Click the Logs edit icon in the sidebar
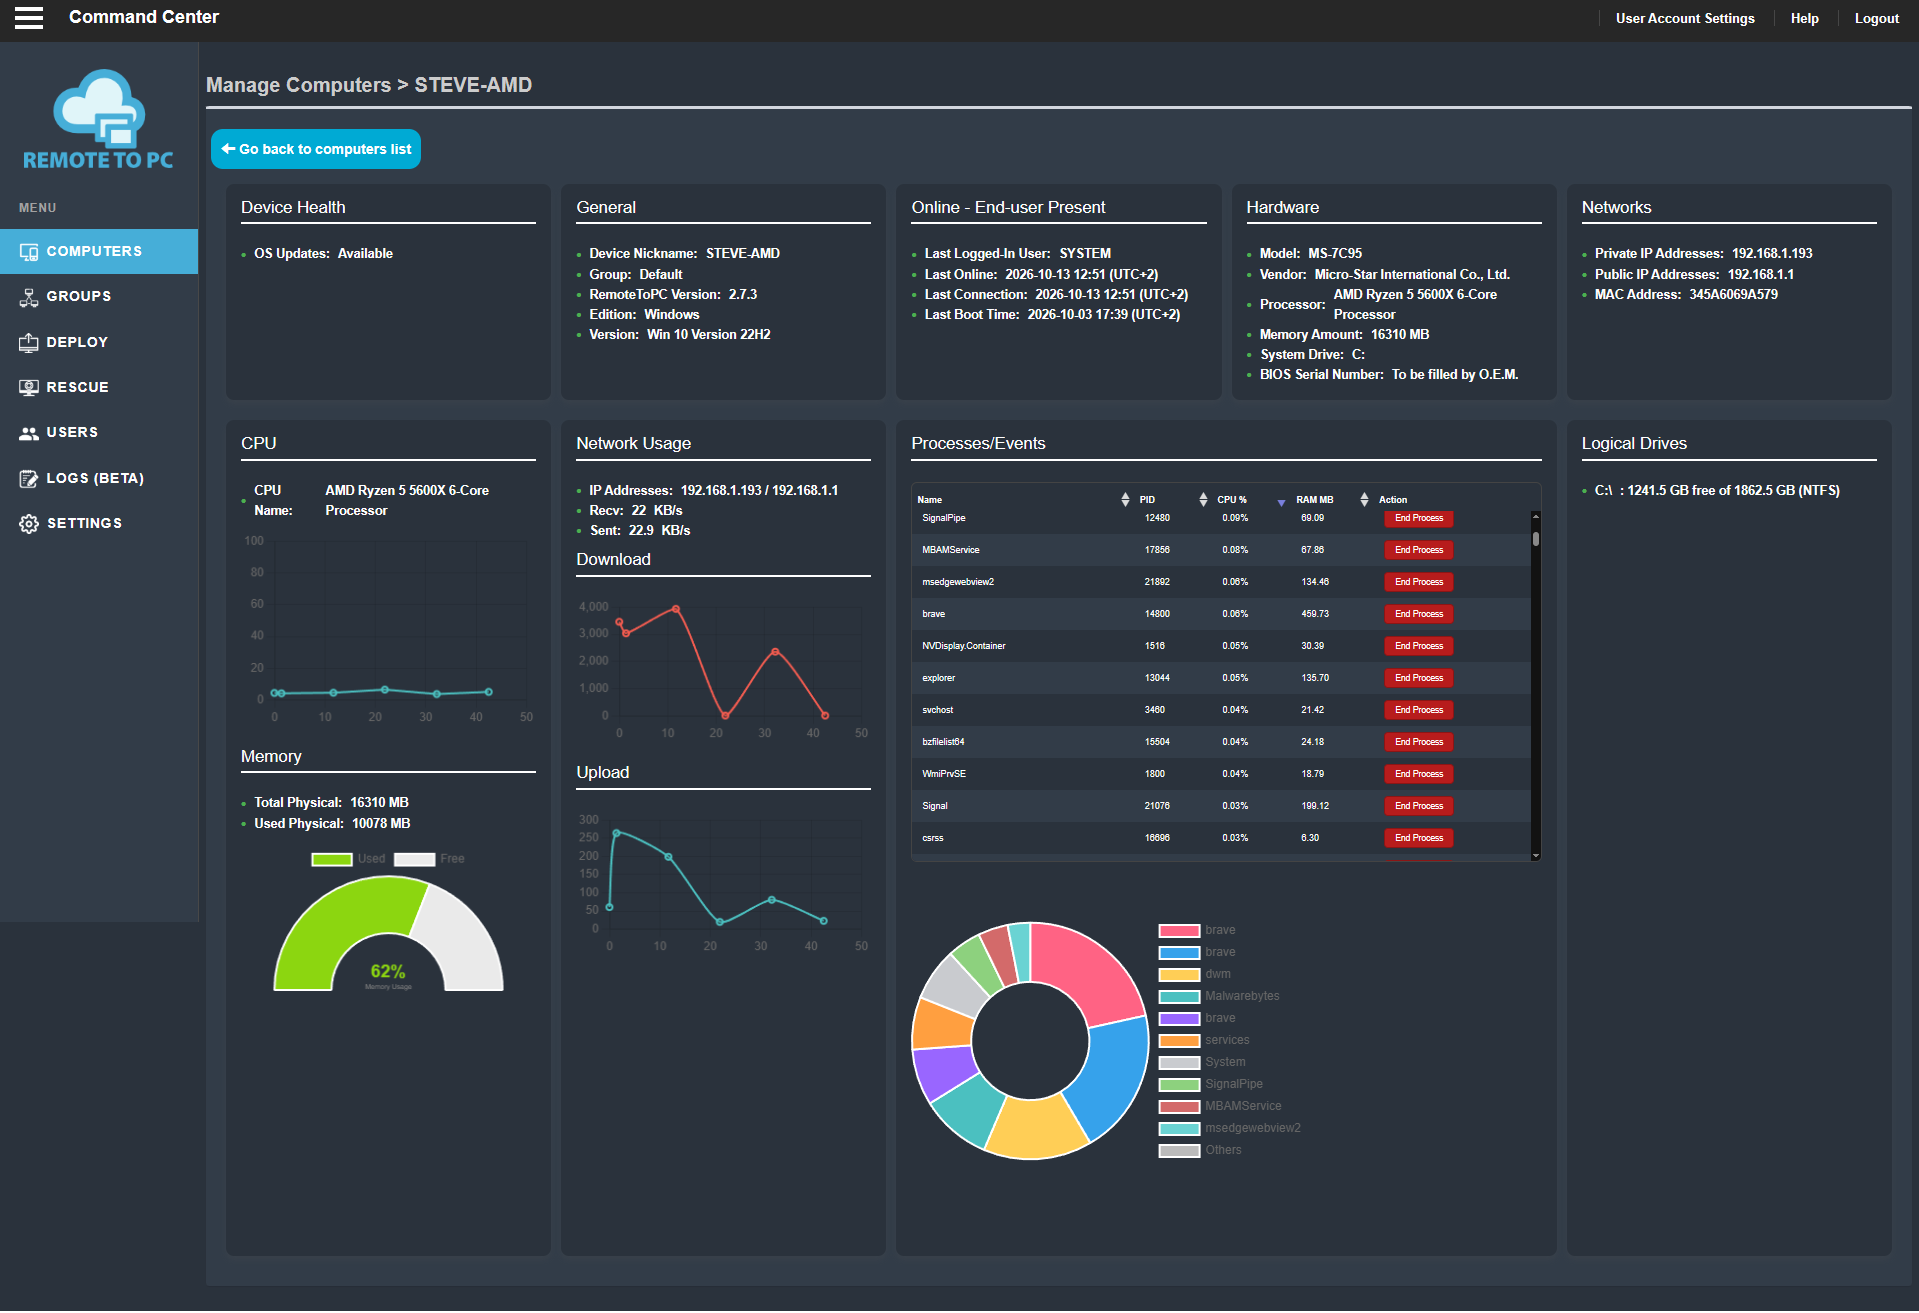Viewport: 1919px width, 1313px height. (x=29, y=479)
